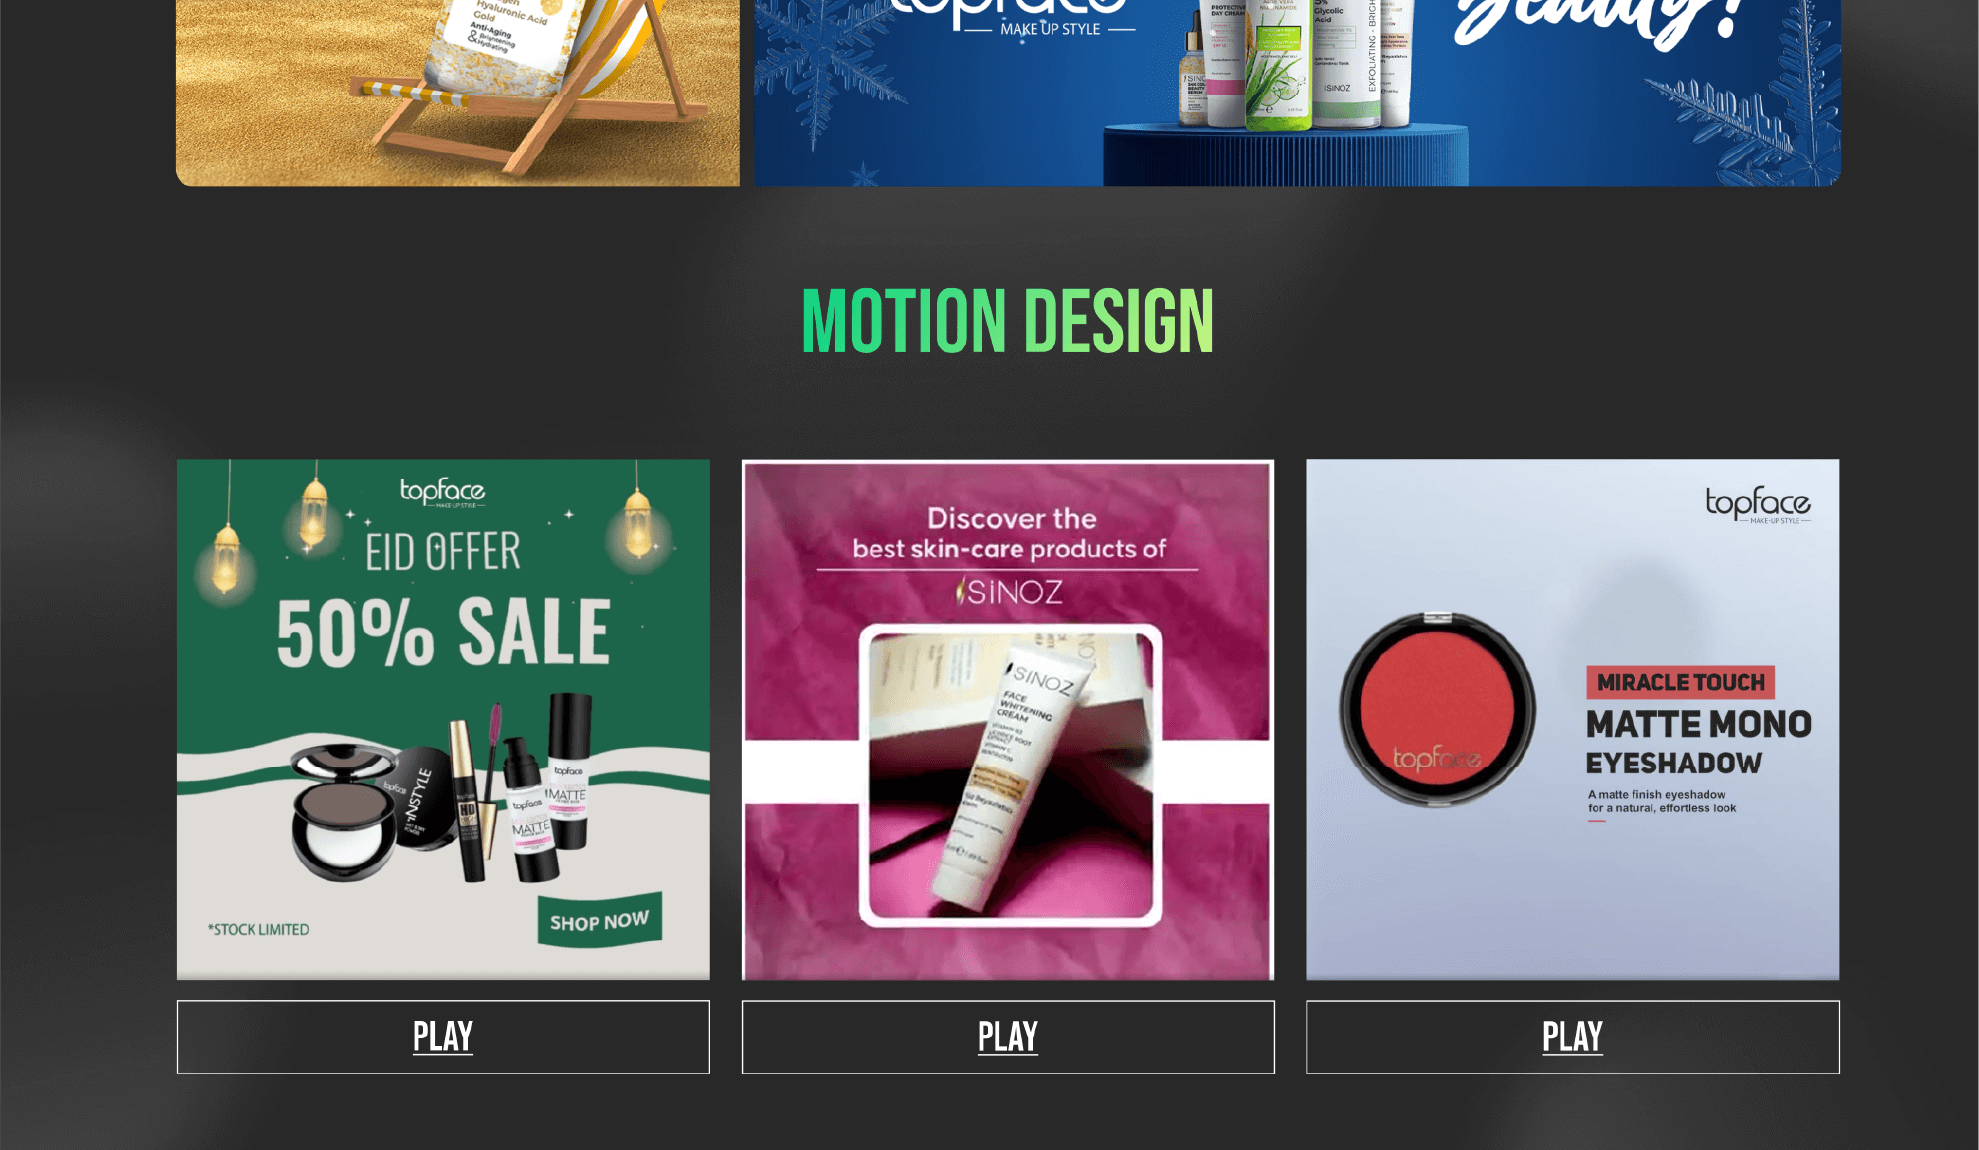This screenshot has width=1979, height=1150.
Task: Open the Matte Mono Eyeshadow thumbnail
Action: tap(1573, 719)
